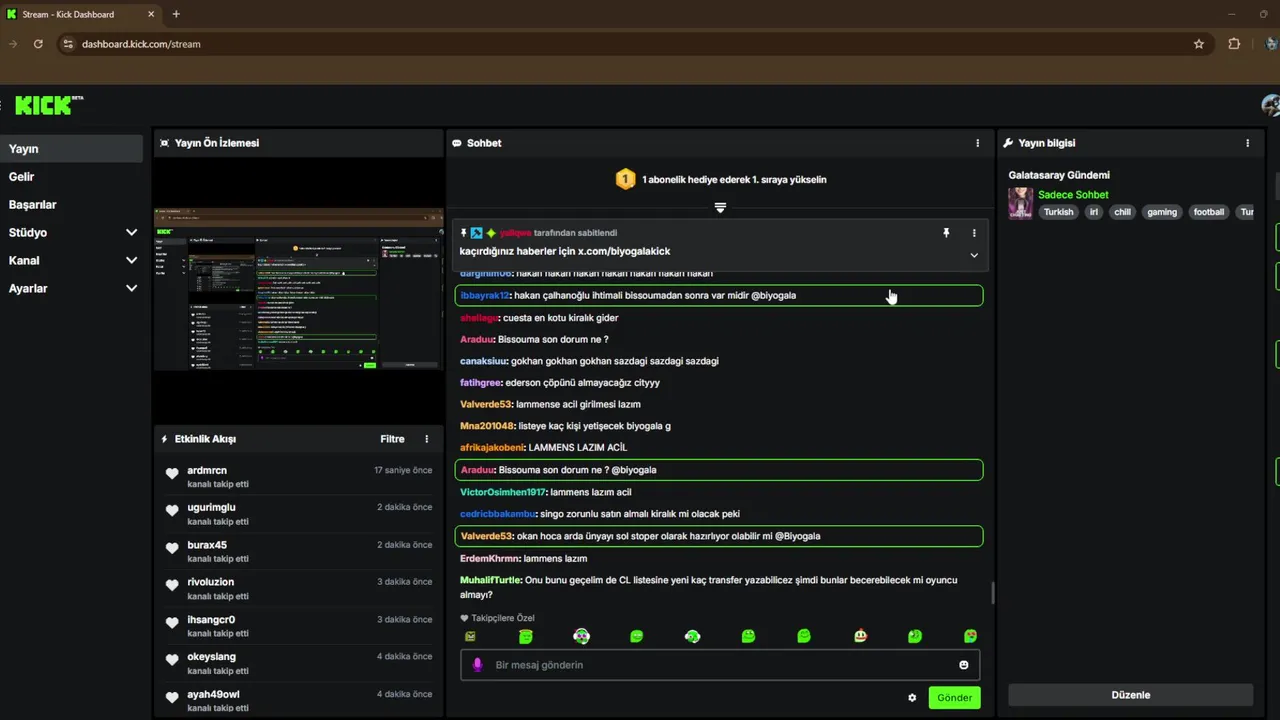Click the heart icon beside rivoluzion
The height and width of the screenshot is (720, 1280).
coord(172,586)
